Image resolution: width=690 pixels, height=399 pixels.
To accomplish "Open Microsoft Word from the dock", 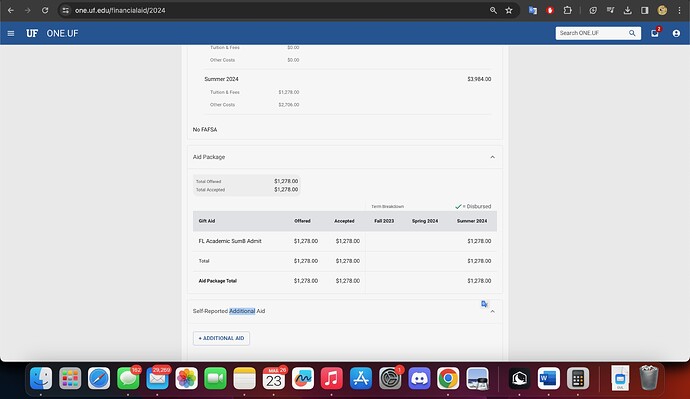I will pos(548,378).
